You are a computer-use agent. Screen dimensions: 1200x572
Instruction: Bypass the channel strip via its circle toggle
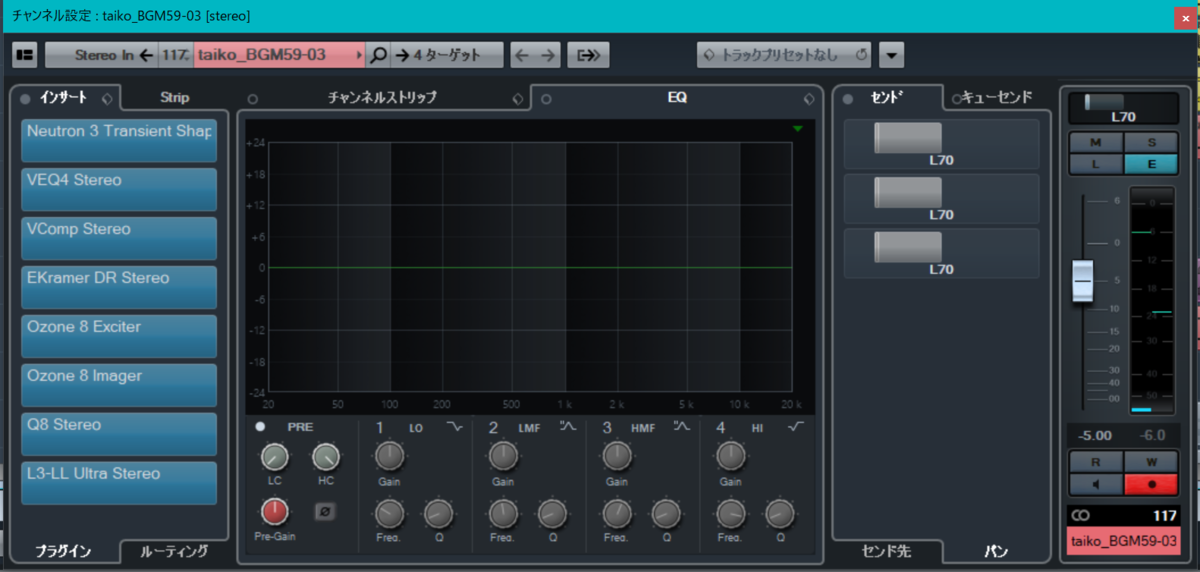(252, 99)
